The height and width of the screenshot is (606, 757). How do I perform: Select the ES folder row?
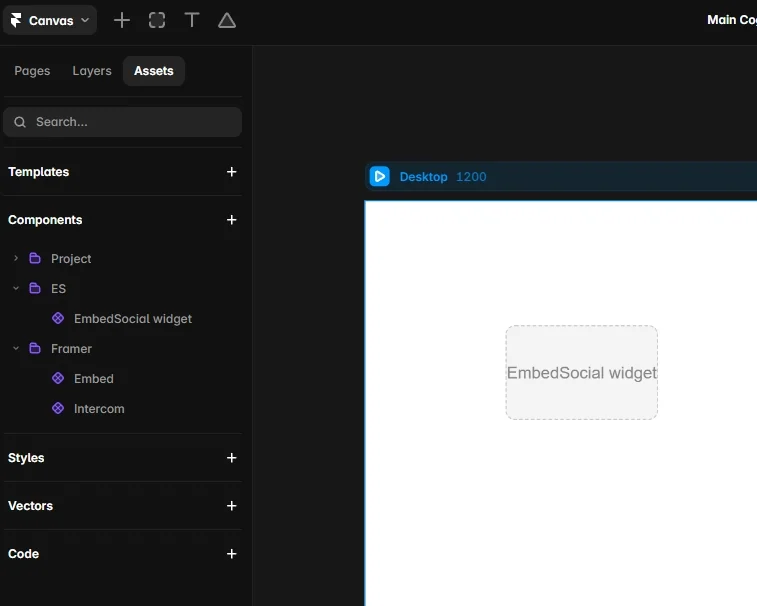123,289
